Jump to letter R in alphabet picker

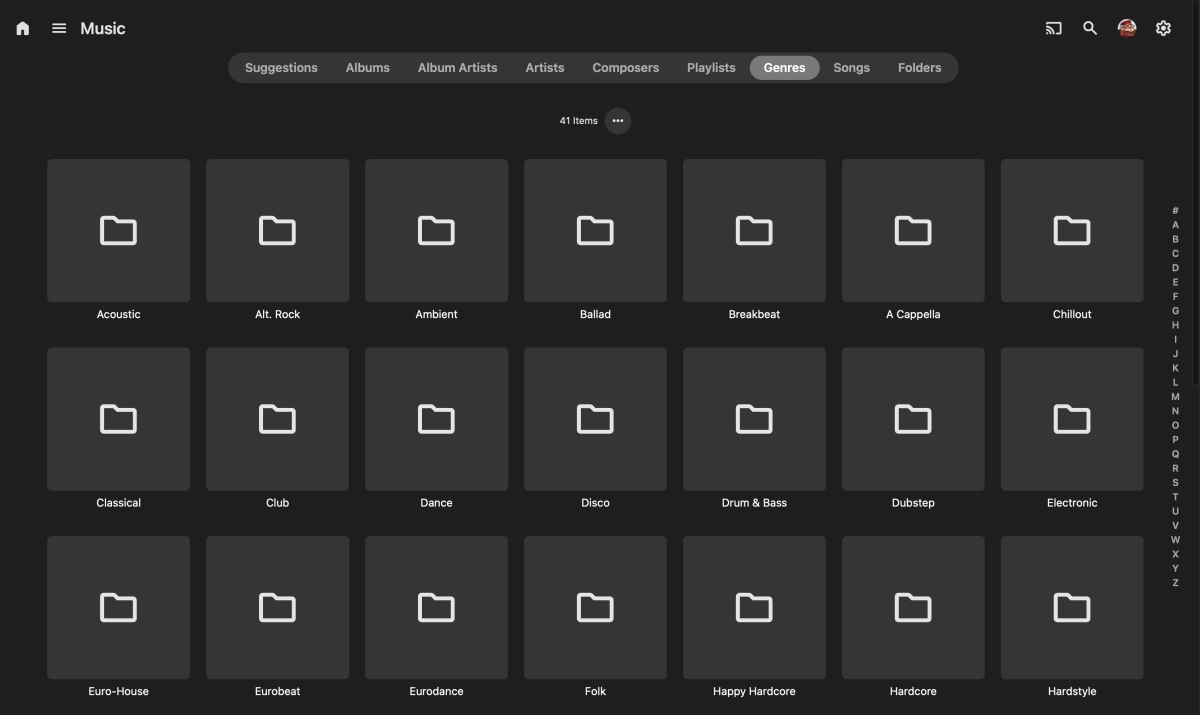tap(1175, 468)
